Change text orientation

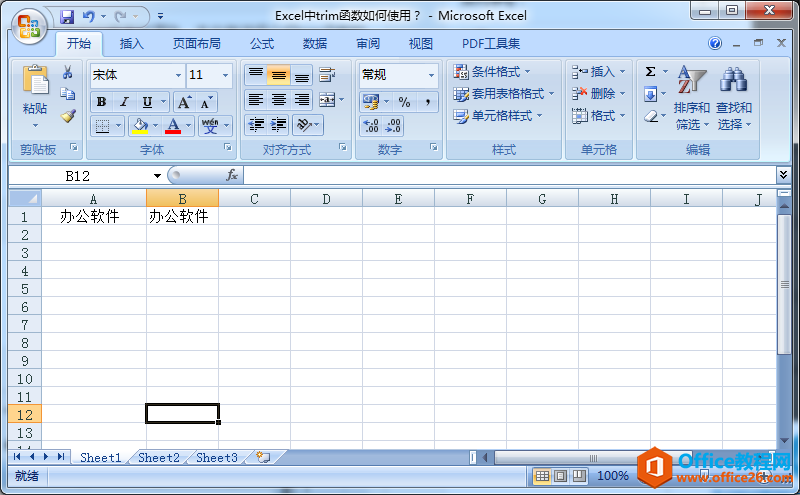pyautogui.click(x=305, y=125)
